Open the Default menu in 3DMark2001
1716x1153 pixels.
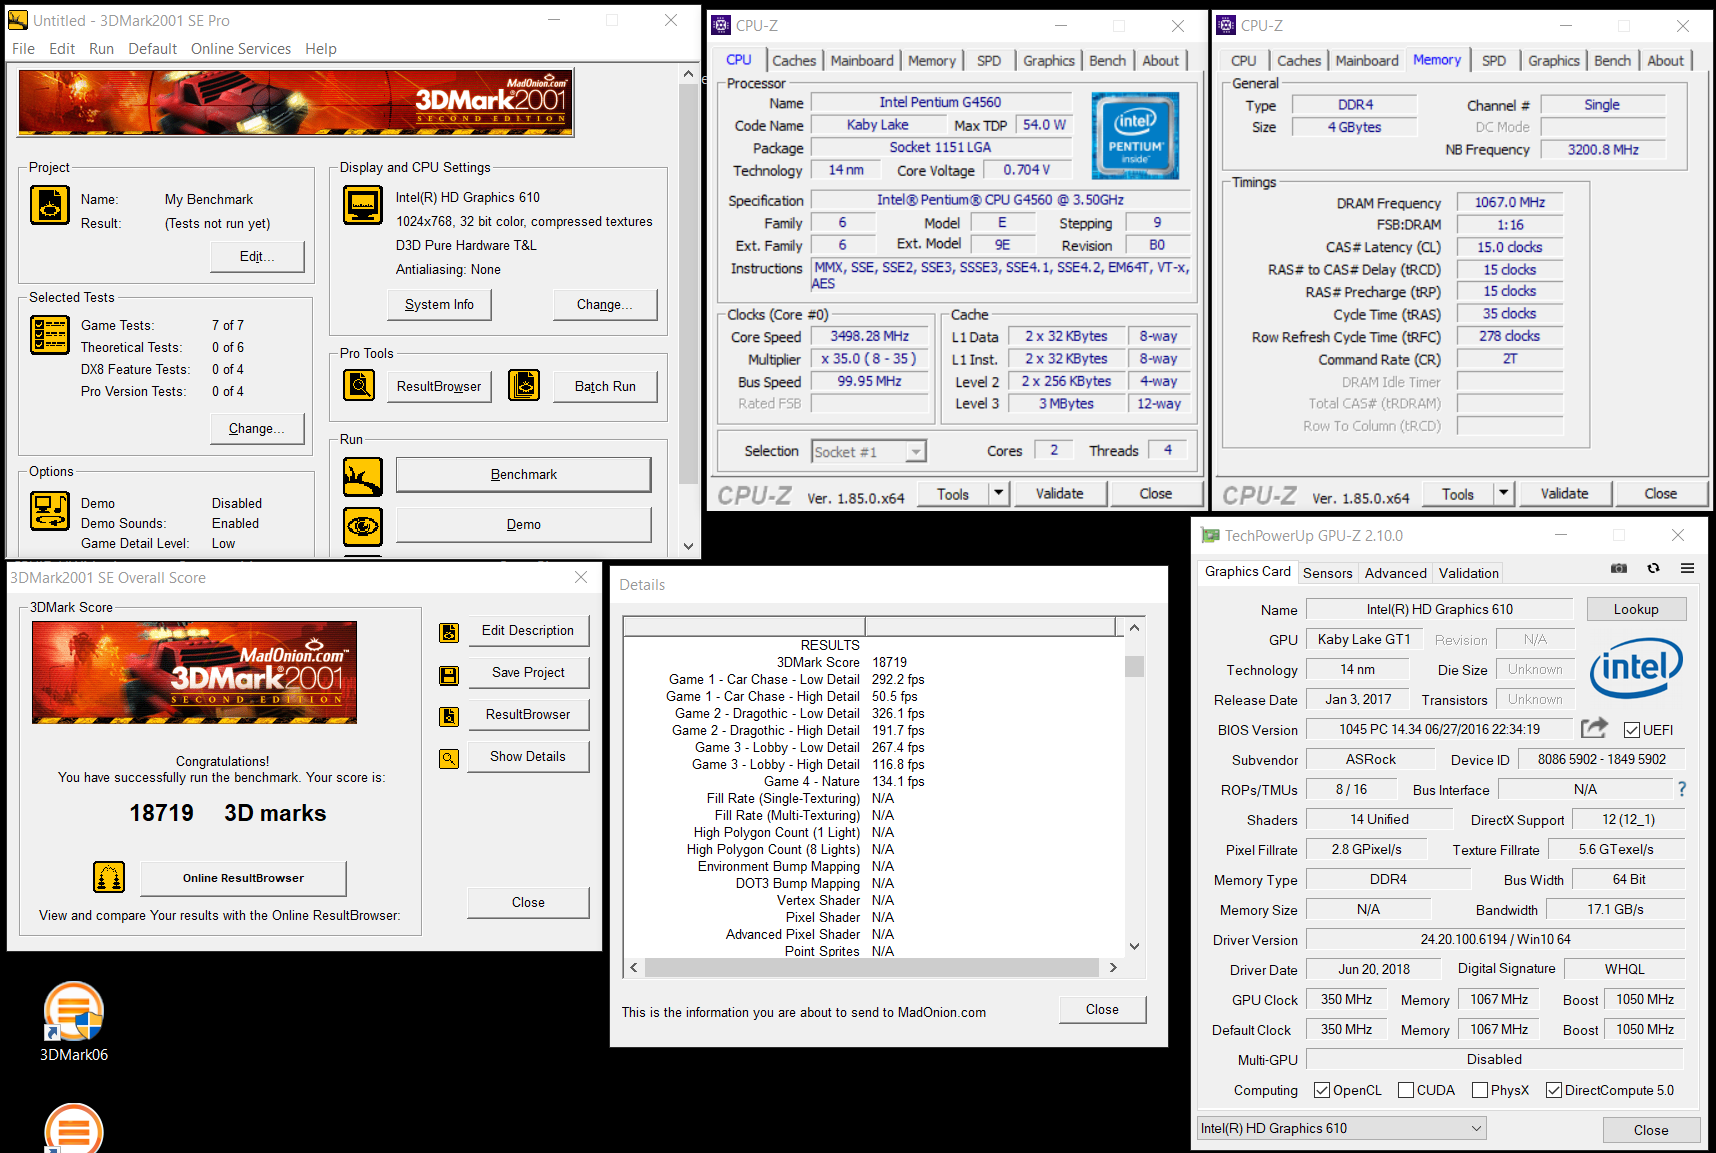tap(152, 48)
